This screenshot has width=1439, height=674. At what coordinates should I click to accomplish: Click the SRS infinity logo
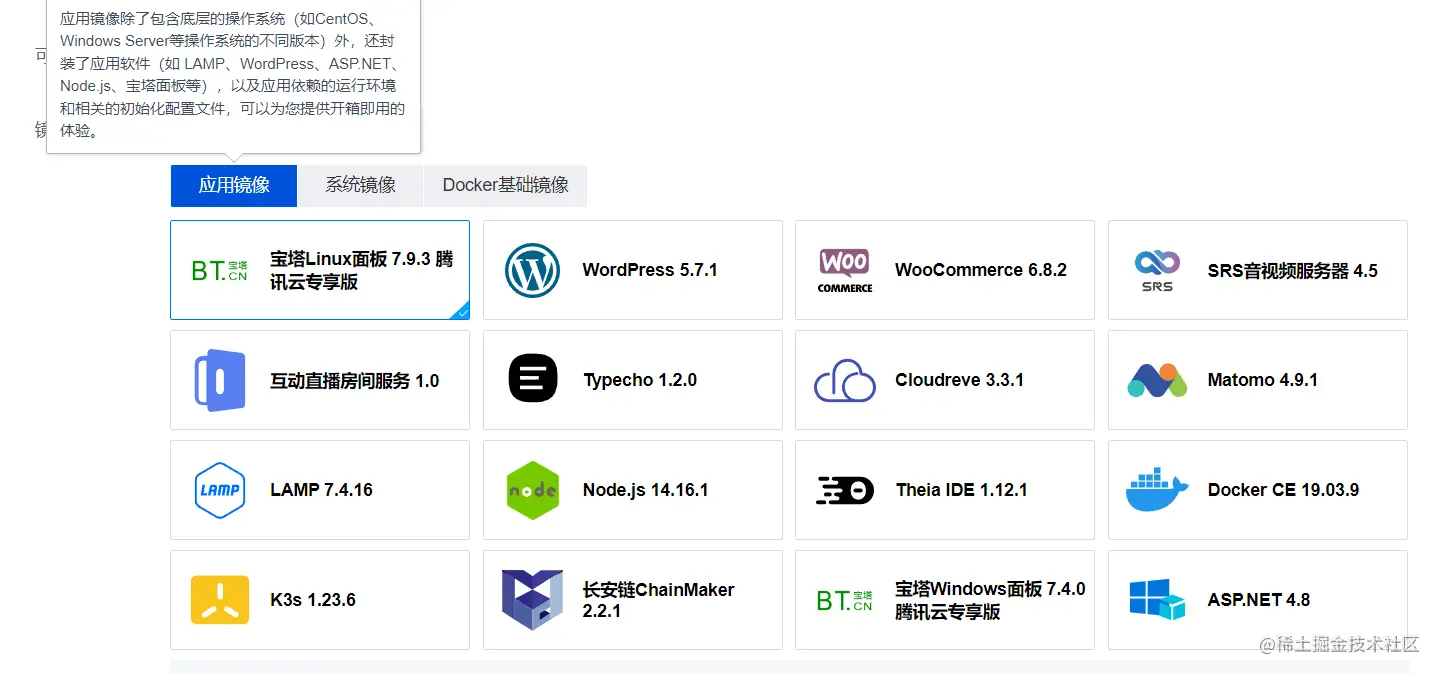click(1157, 270)
